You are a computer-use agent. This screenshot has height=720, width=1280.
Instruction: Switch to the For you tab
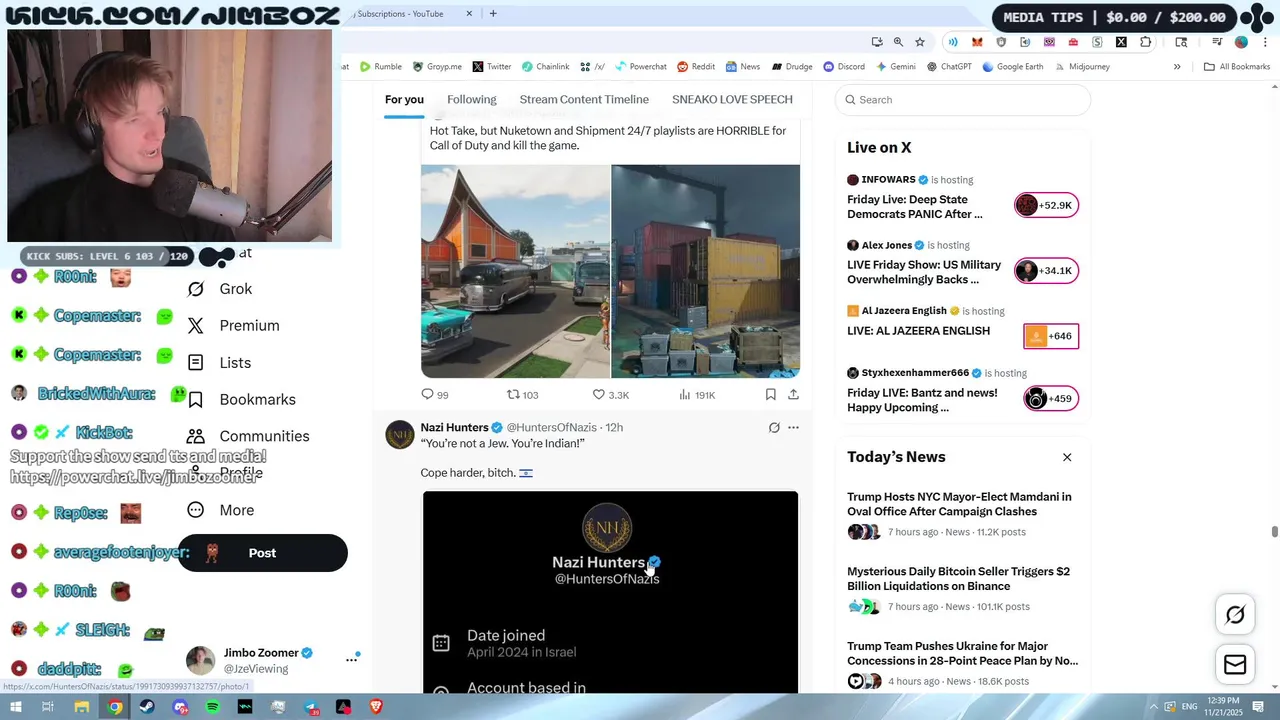point(404,99)
